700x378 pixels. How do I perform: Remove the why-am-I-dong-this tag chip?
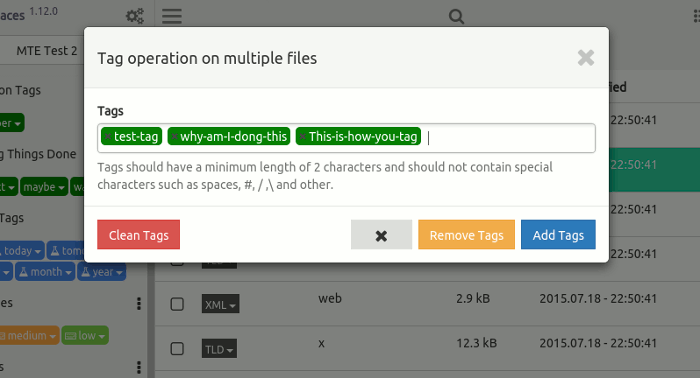(x=174, y=137)
